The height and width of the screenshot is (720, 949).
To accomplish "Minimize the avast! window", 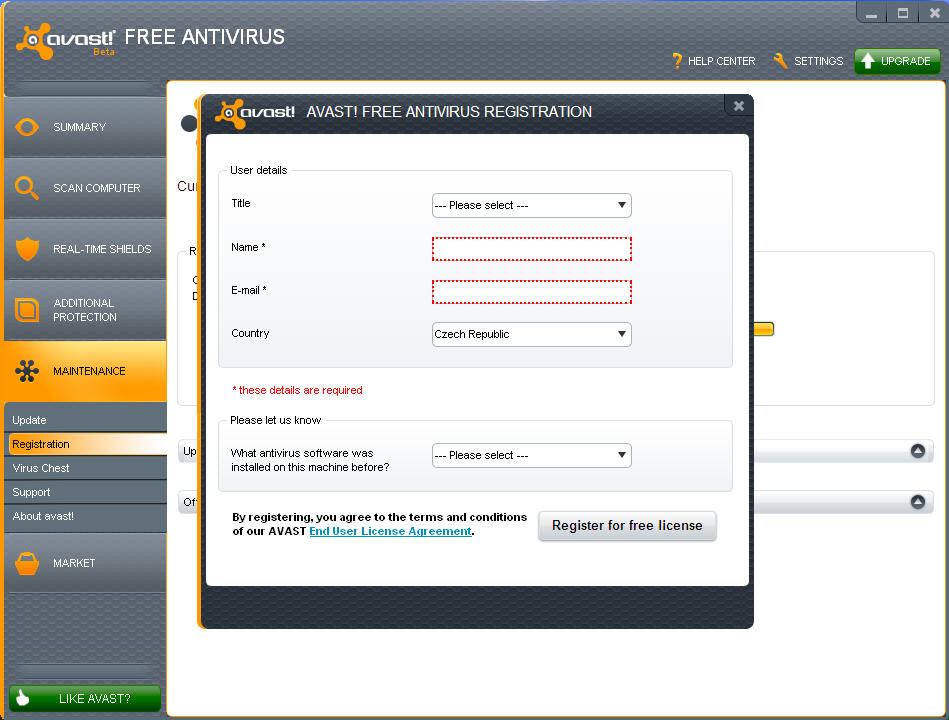I will click(872, 13).
